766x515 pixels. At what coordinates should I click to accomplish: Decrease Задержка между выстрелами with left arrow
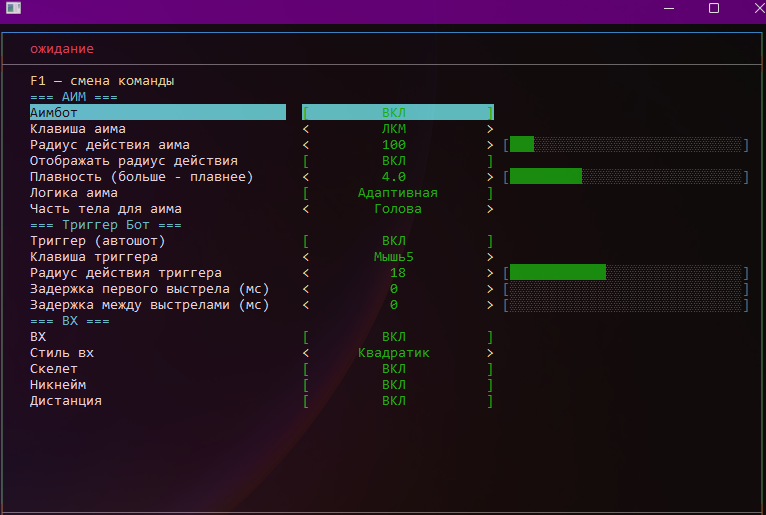[306, 305]
